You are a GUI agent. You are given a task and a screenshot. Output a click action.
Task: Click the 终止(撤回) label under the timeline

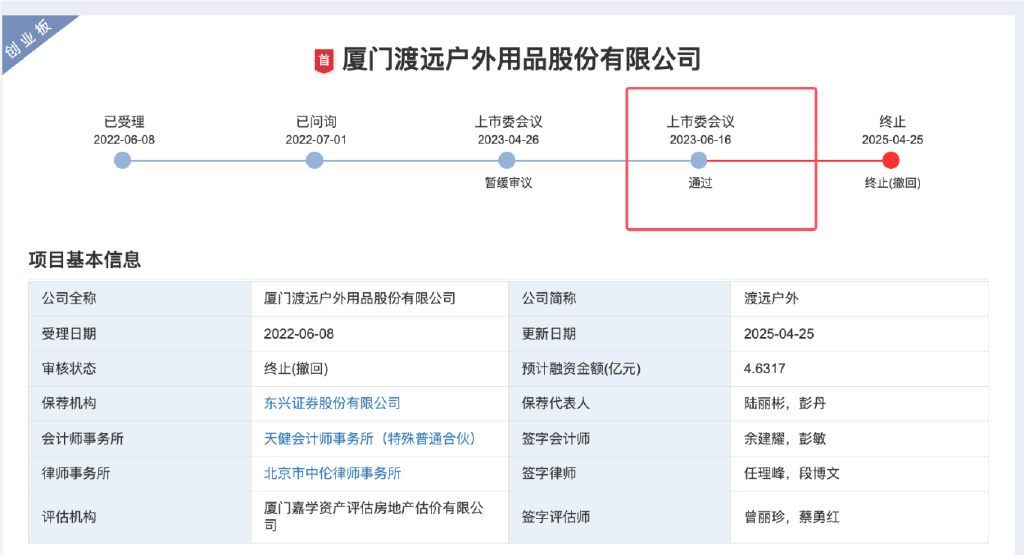892,183
